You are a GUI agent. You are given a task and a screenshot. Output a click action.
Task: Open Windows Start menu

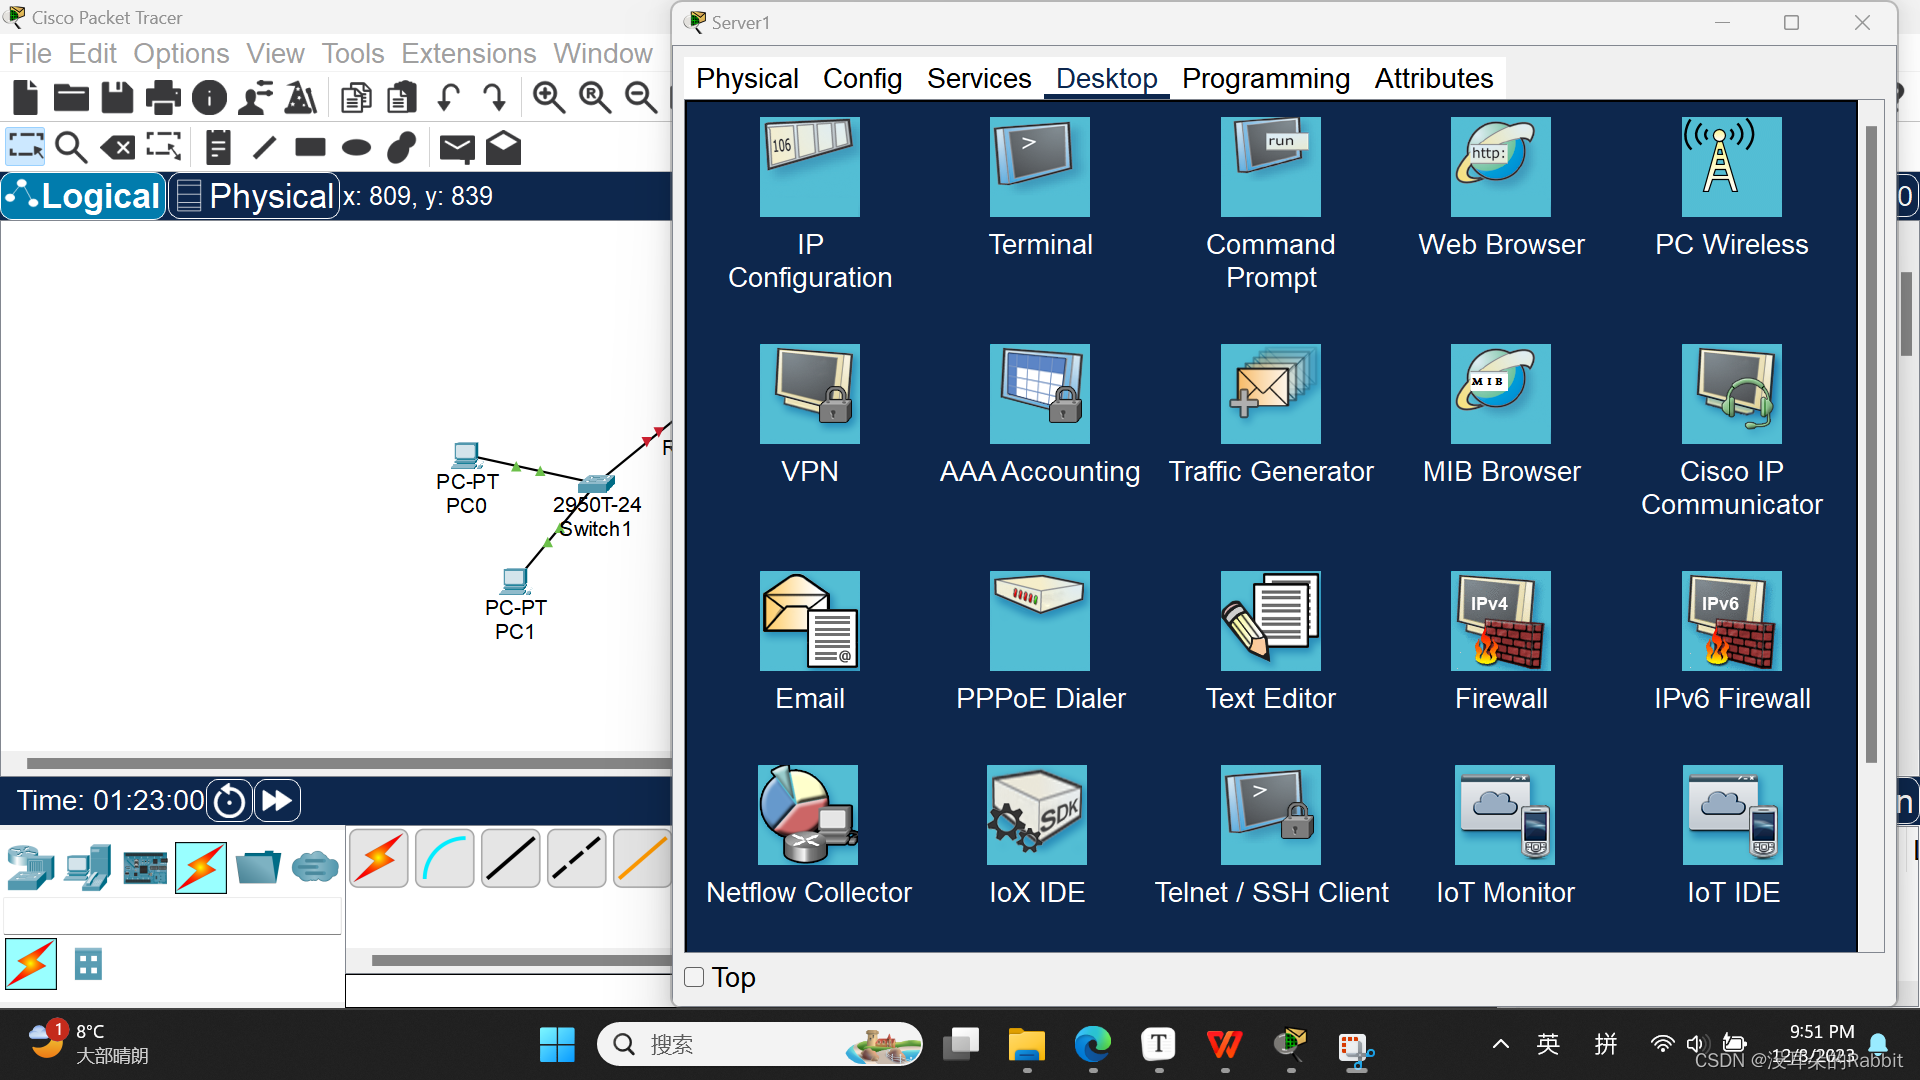pos(557,1045)
